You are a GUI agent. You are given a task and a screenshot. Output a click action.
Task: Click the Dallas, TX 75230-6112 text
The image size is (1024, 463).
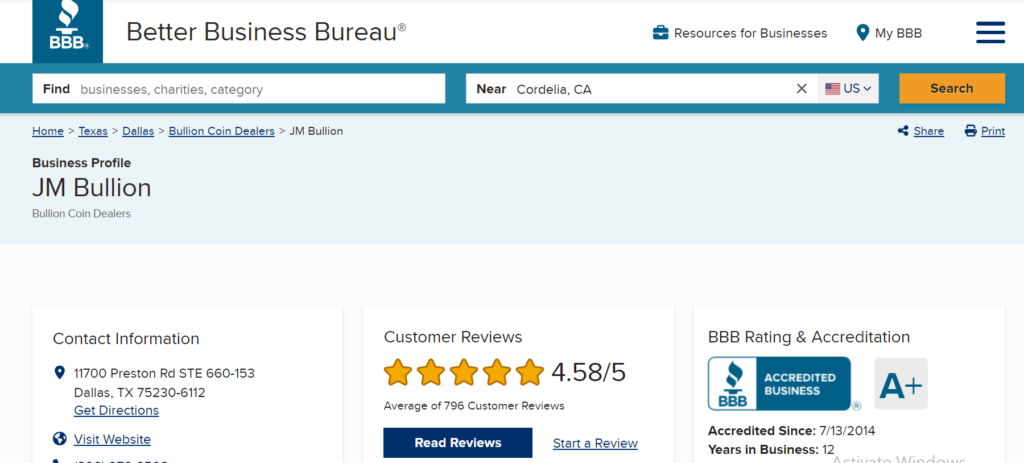139,392
